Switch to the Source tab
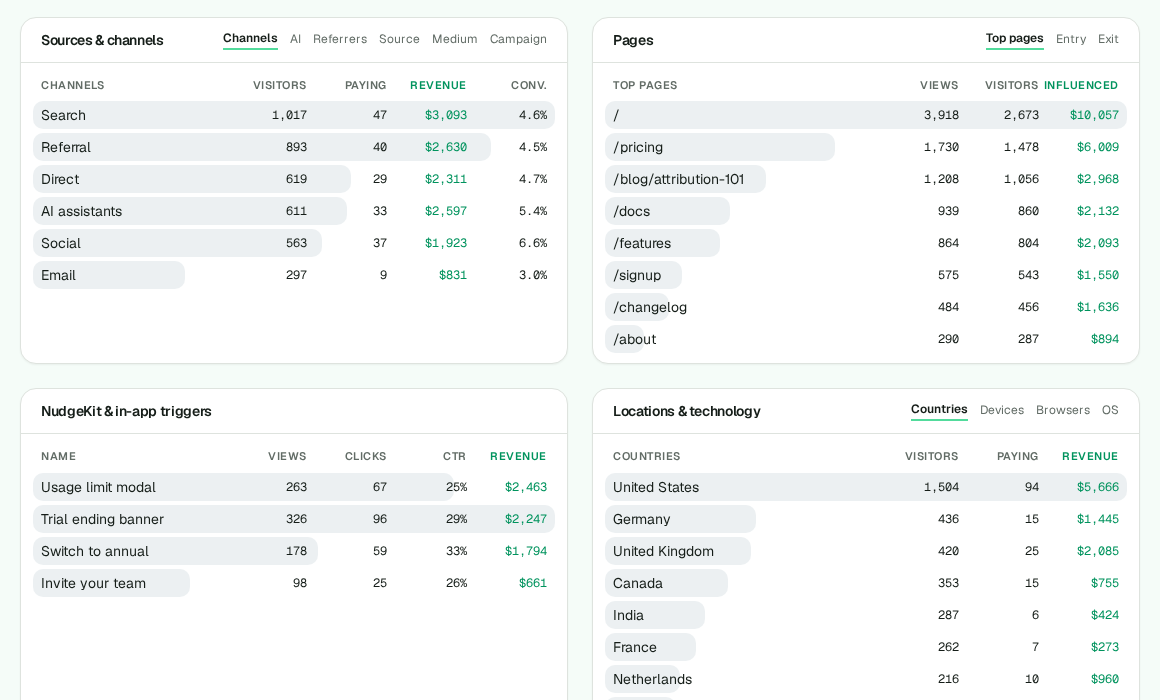Viewport: 1160px width, 700px height. (x=399, y=39)
